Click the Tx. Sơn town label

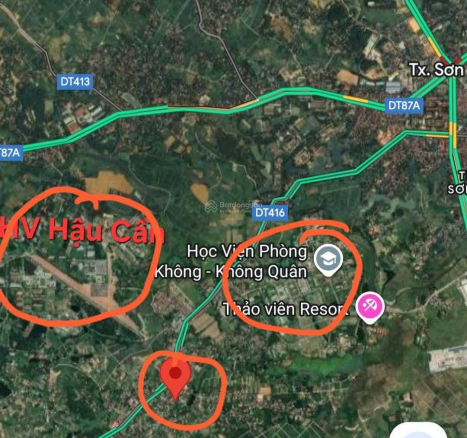pyautogui.click(x=436, y=70)
